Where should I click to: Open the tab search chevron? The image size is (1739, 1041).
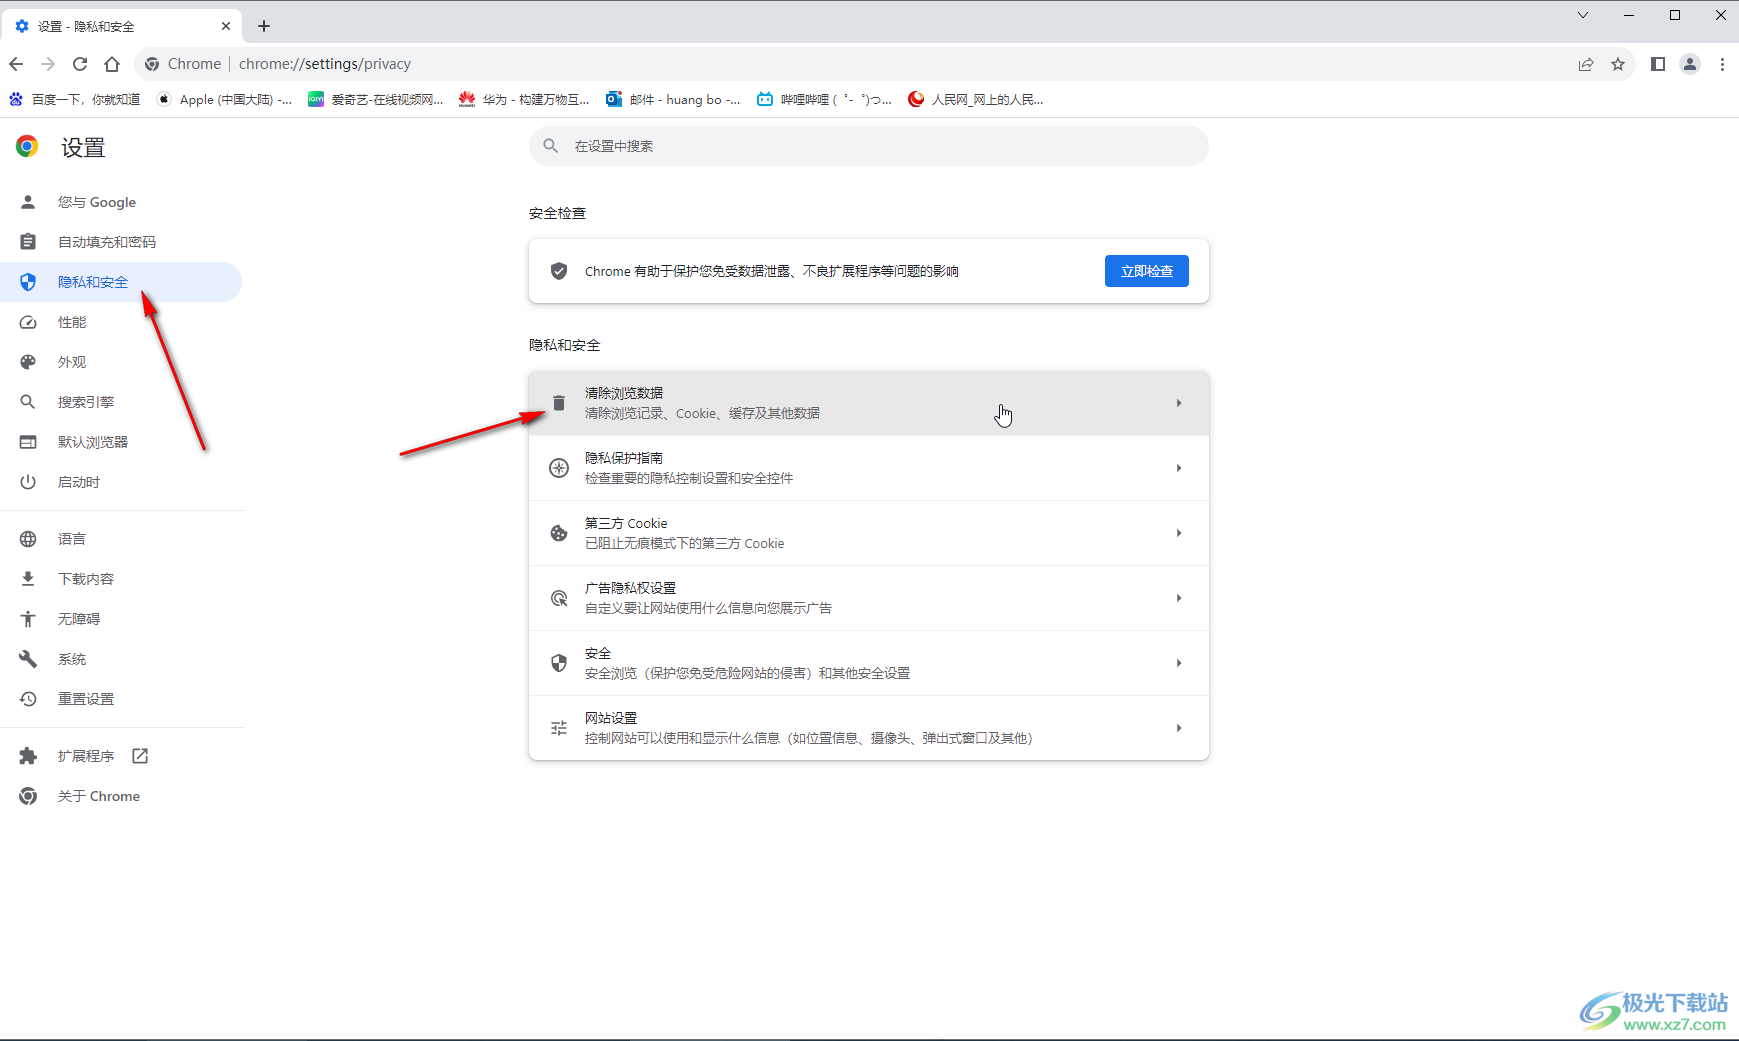(x=1583, y=15)
